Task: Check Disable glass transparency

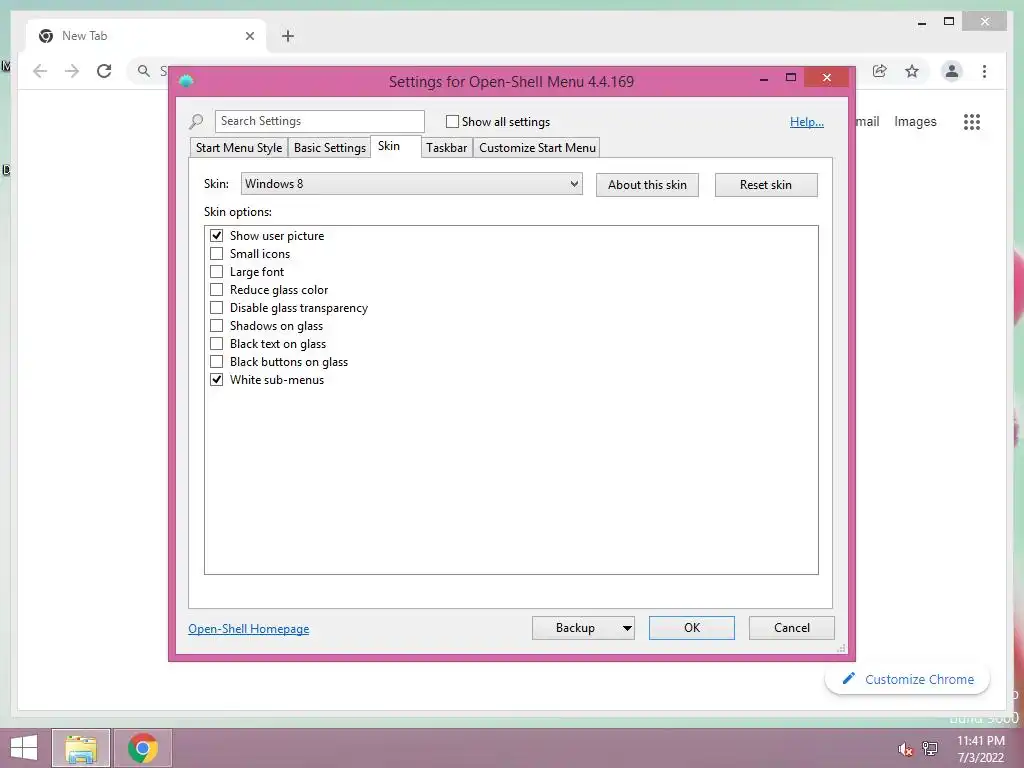Action: 216,308
